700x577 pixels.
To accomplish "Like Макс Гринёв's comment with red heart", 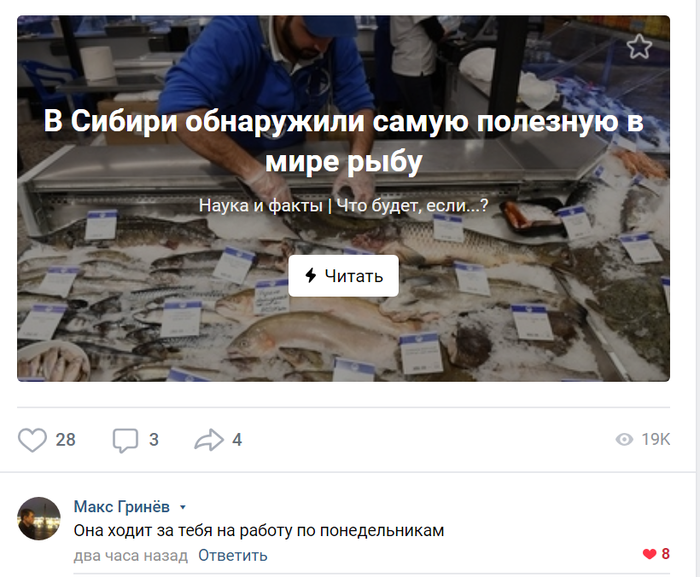I will click(649, 554).
